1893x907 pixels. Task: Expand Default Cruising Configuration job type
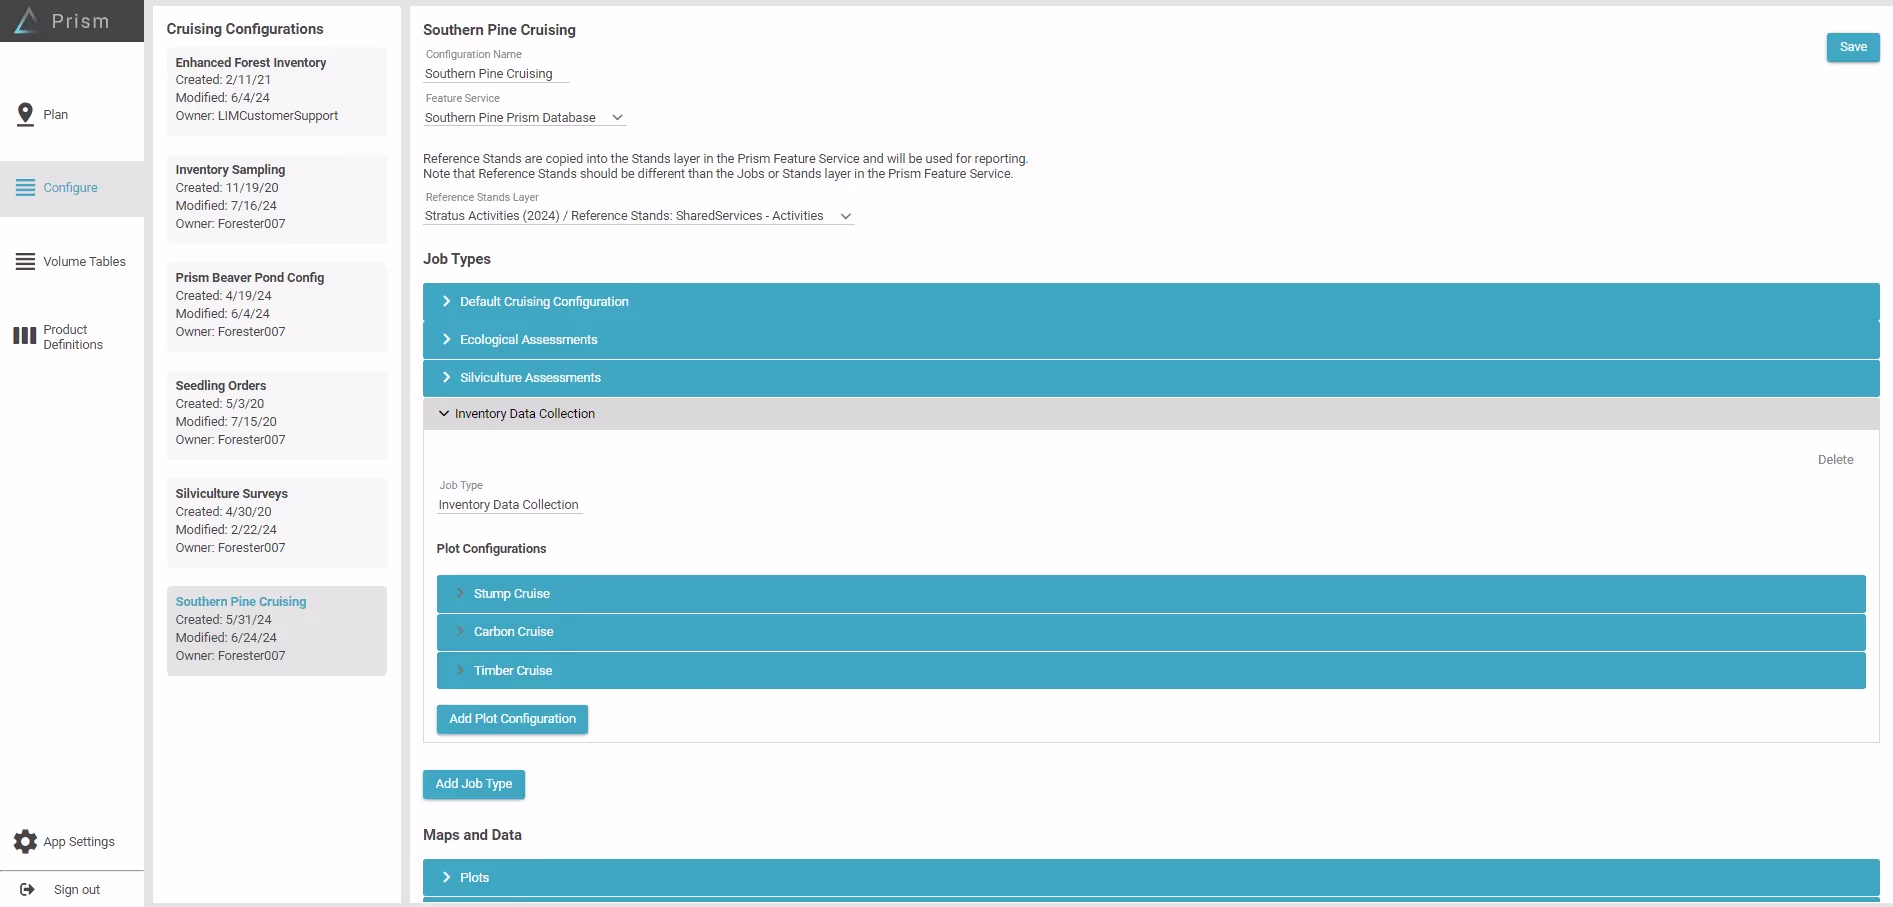1151,302
